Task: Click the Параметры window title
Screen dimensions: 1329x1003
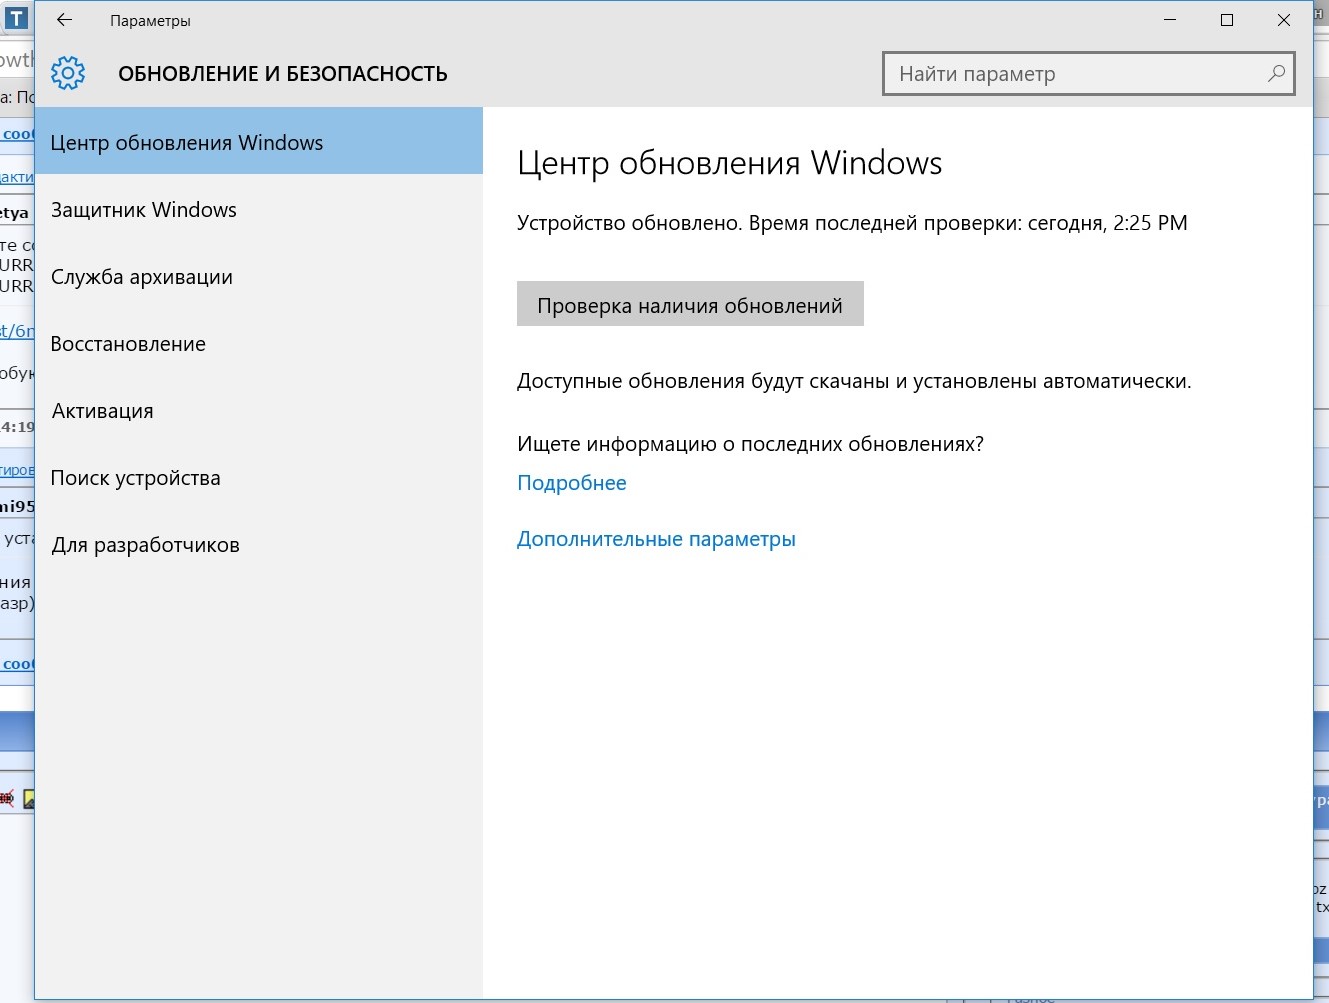Action: [x=150, y=21]
